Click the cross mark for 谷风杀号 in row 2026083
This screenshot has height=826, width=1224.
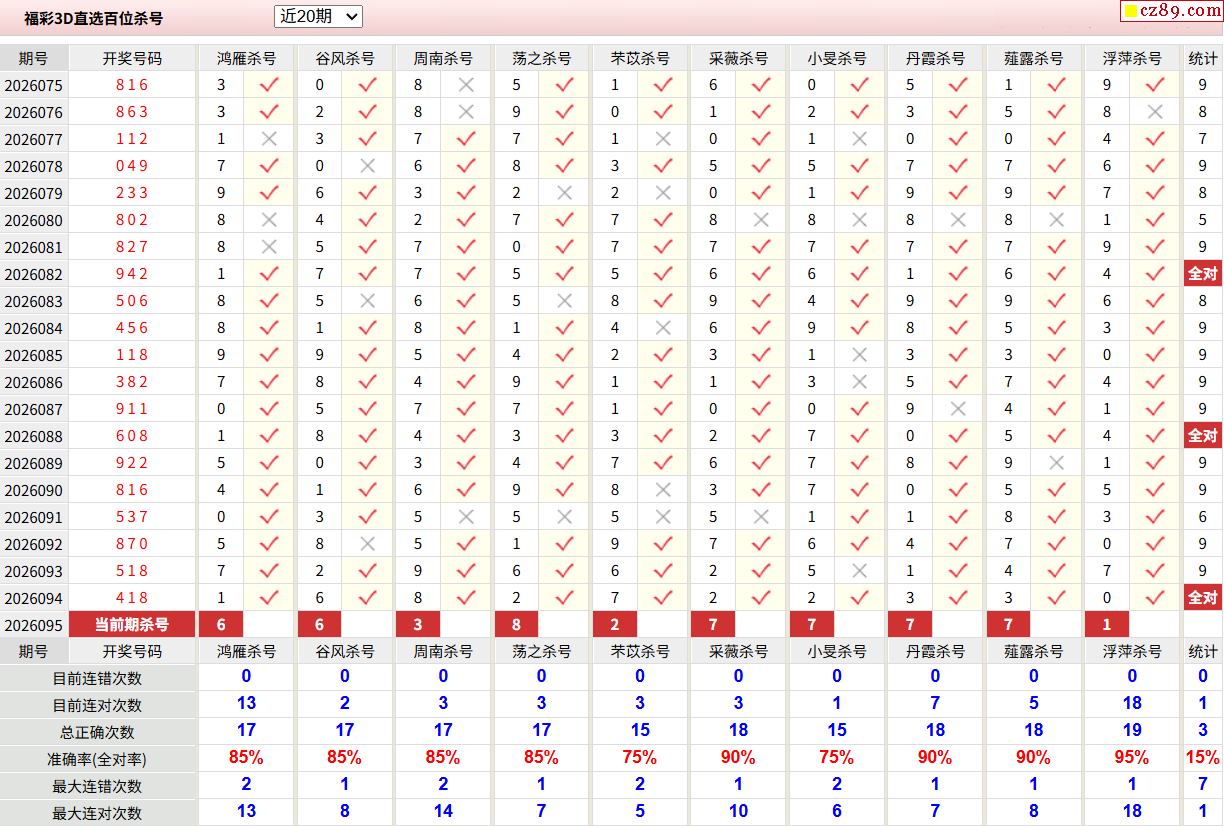tap(367, 301)
